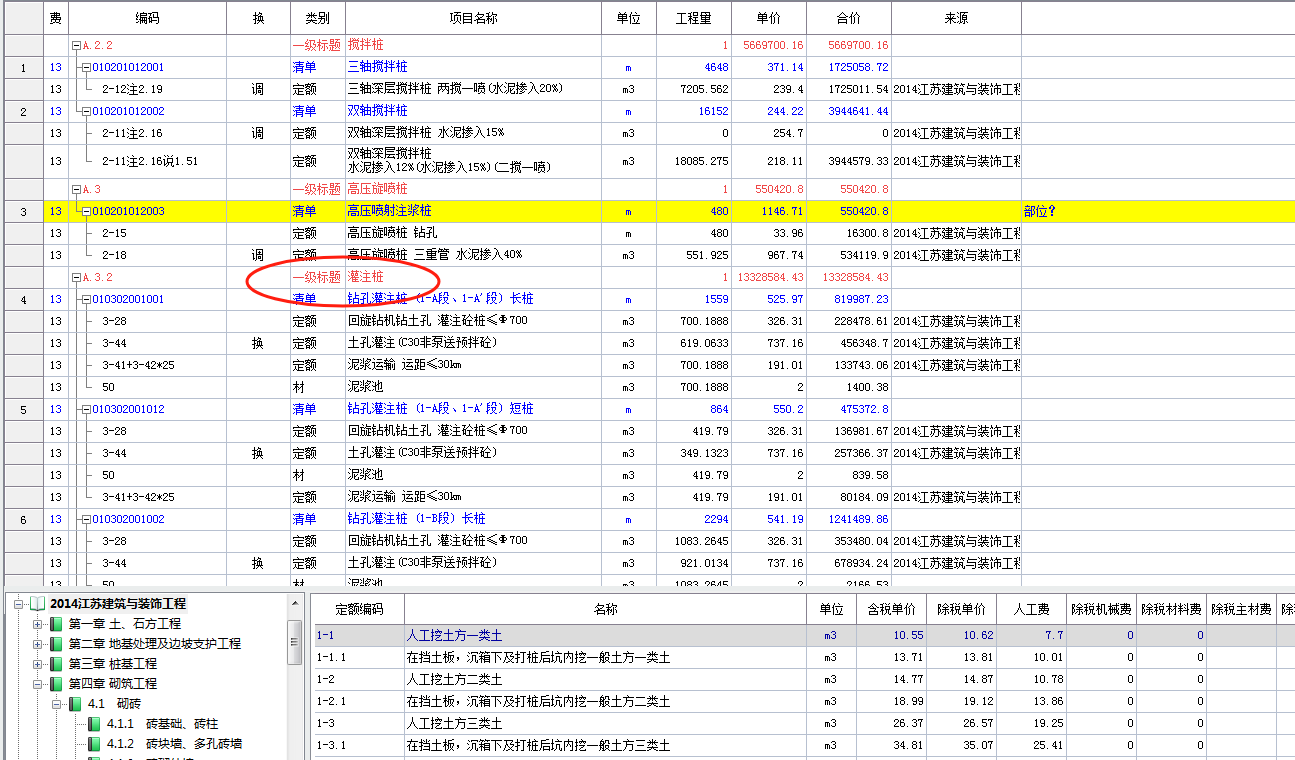Click the 2-18 quota code cell
Screen dimensions: 1295x760
click(x=147, y=256)
